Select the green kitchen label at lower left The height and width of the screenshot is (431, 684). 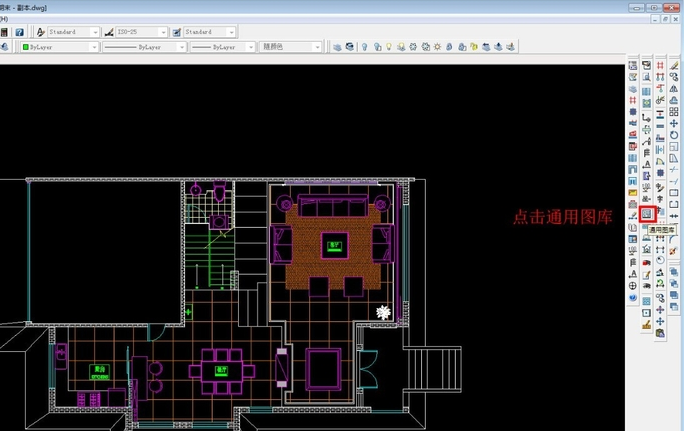tap(99, 372)
